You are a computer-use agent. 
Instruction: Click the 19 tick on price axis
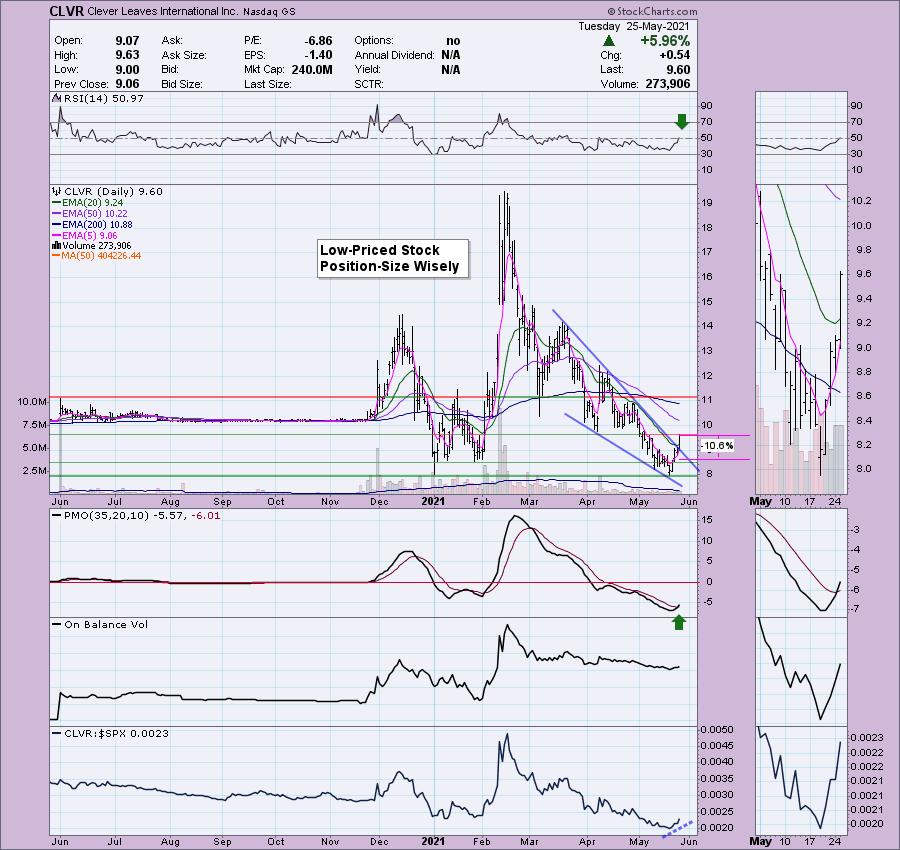pyautogui.click(x=707, y=203)
